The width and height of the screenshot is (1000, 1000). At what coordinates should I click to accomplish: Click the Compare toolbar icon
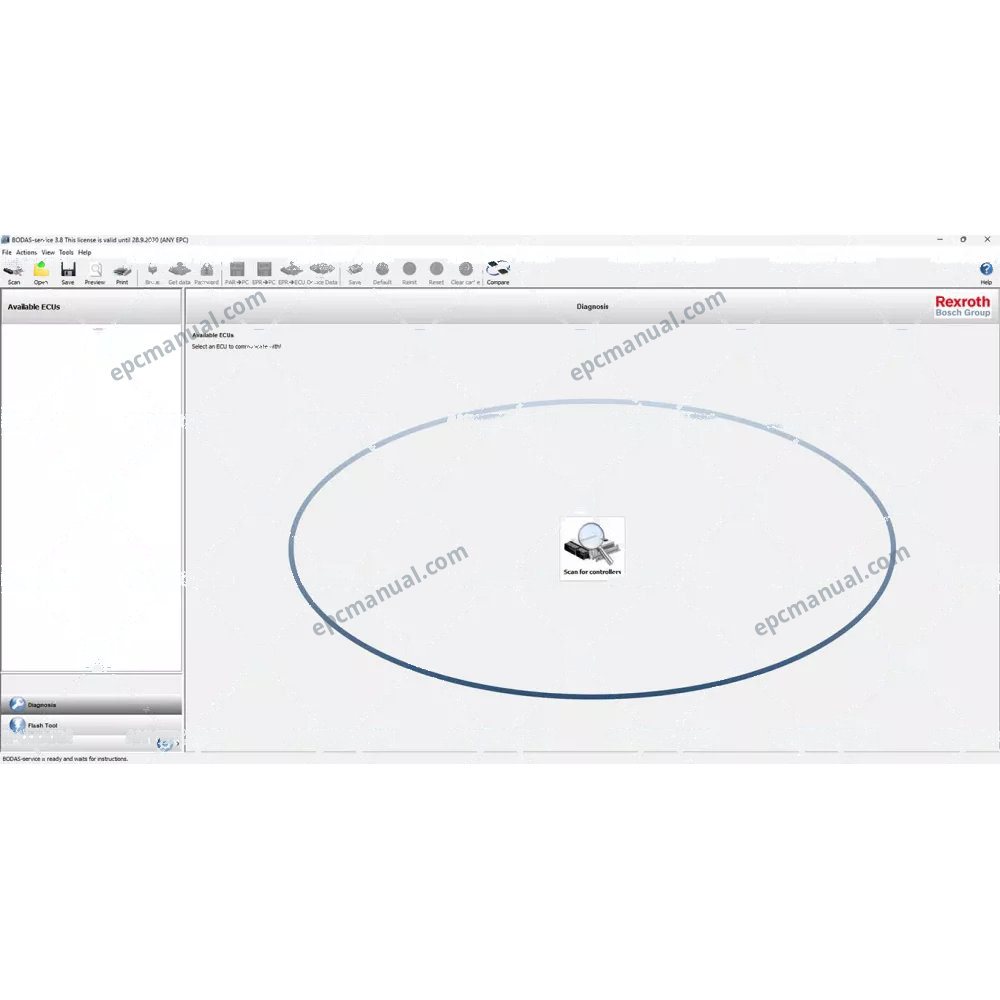pyautogui.click(x=498, y=269)
